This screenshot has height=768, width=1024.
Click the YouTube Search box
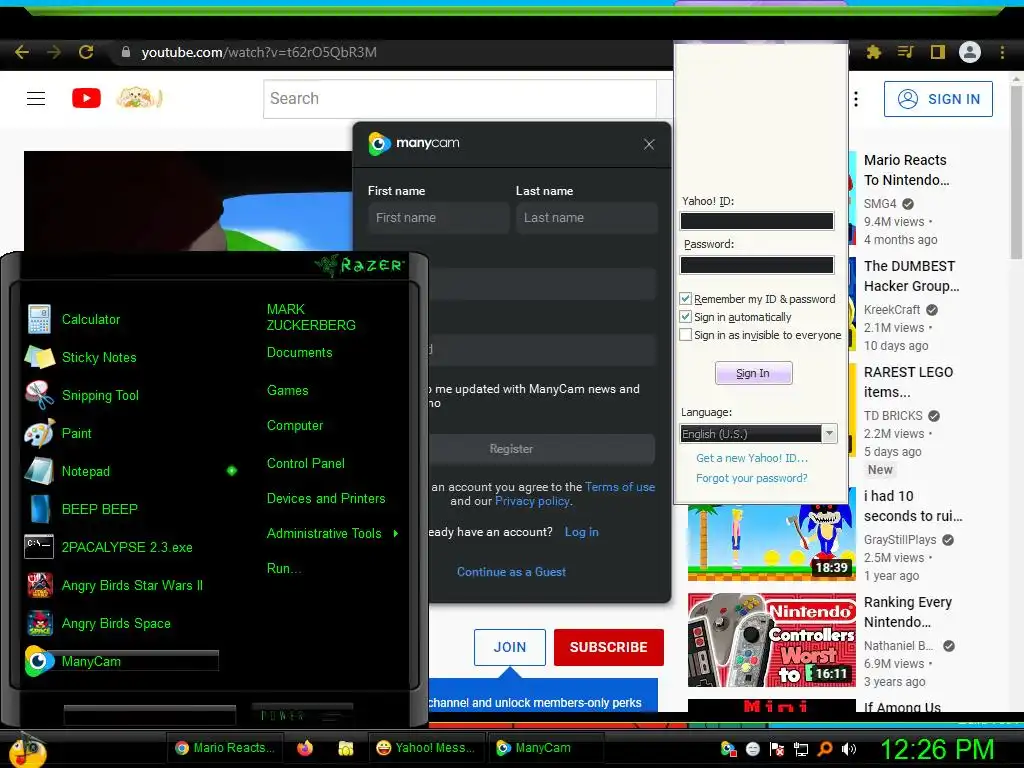pyautogui.click(x=460, y=99)
